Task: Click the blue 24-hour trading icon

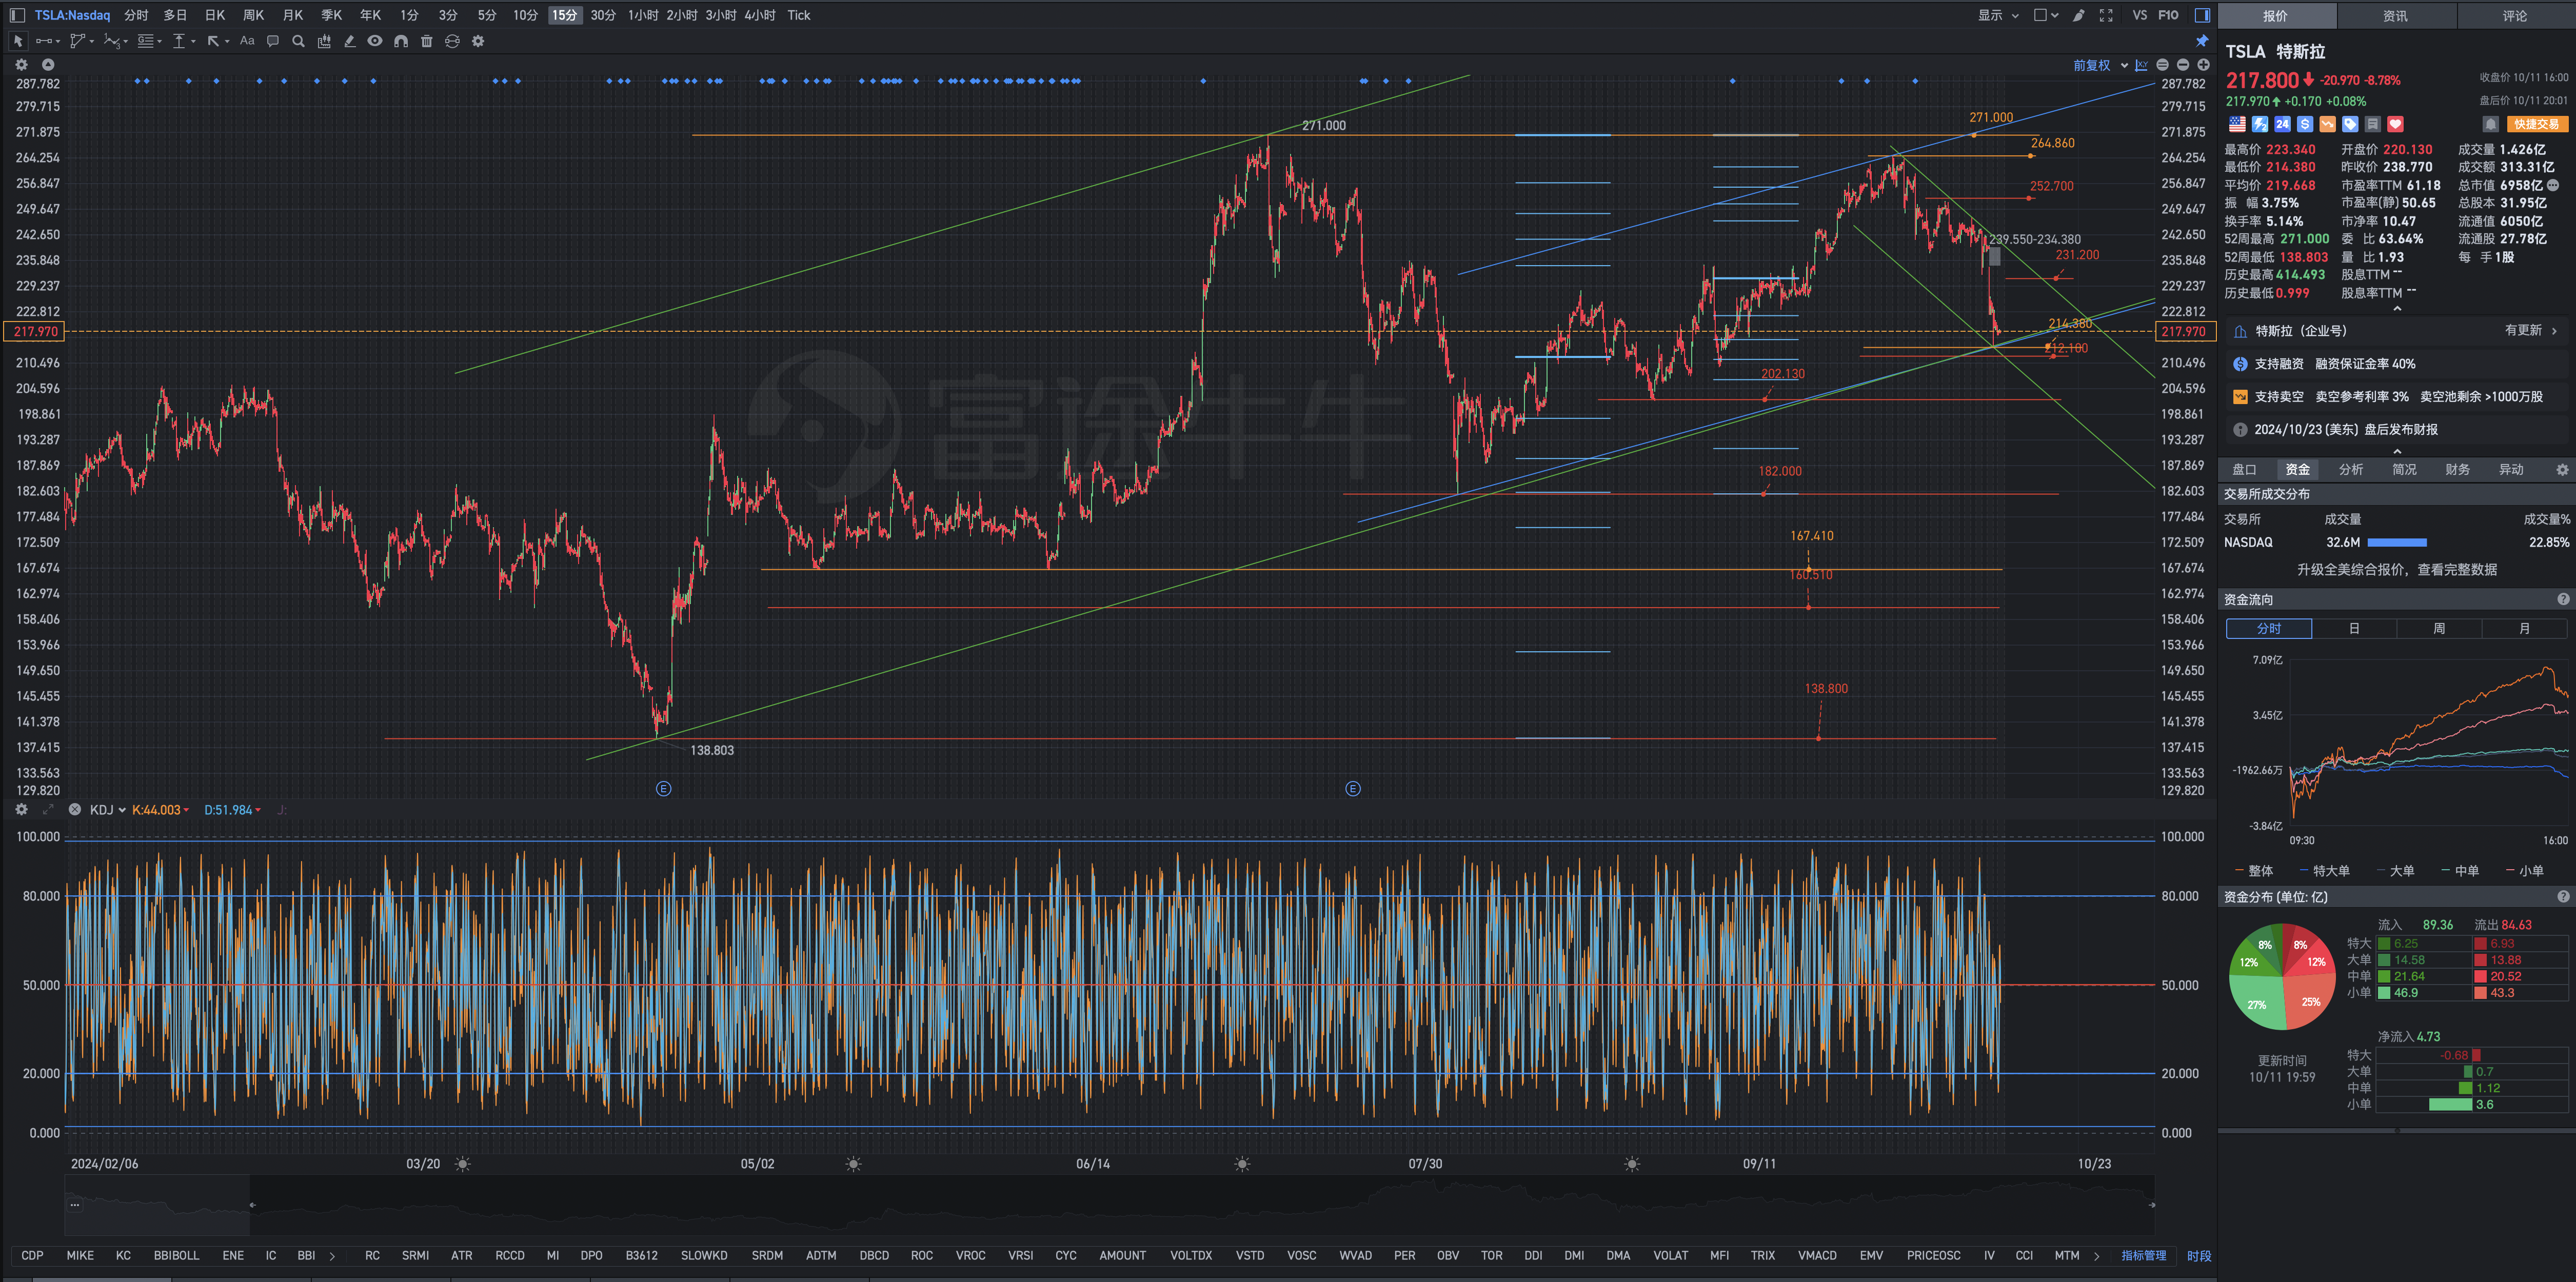Action: point(2282,124)
